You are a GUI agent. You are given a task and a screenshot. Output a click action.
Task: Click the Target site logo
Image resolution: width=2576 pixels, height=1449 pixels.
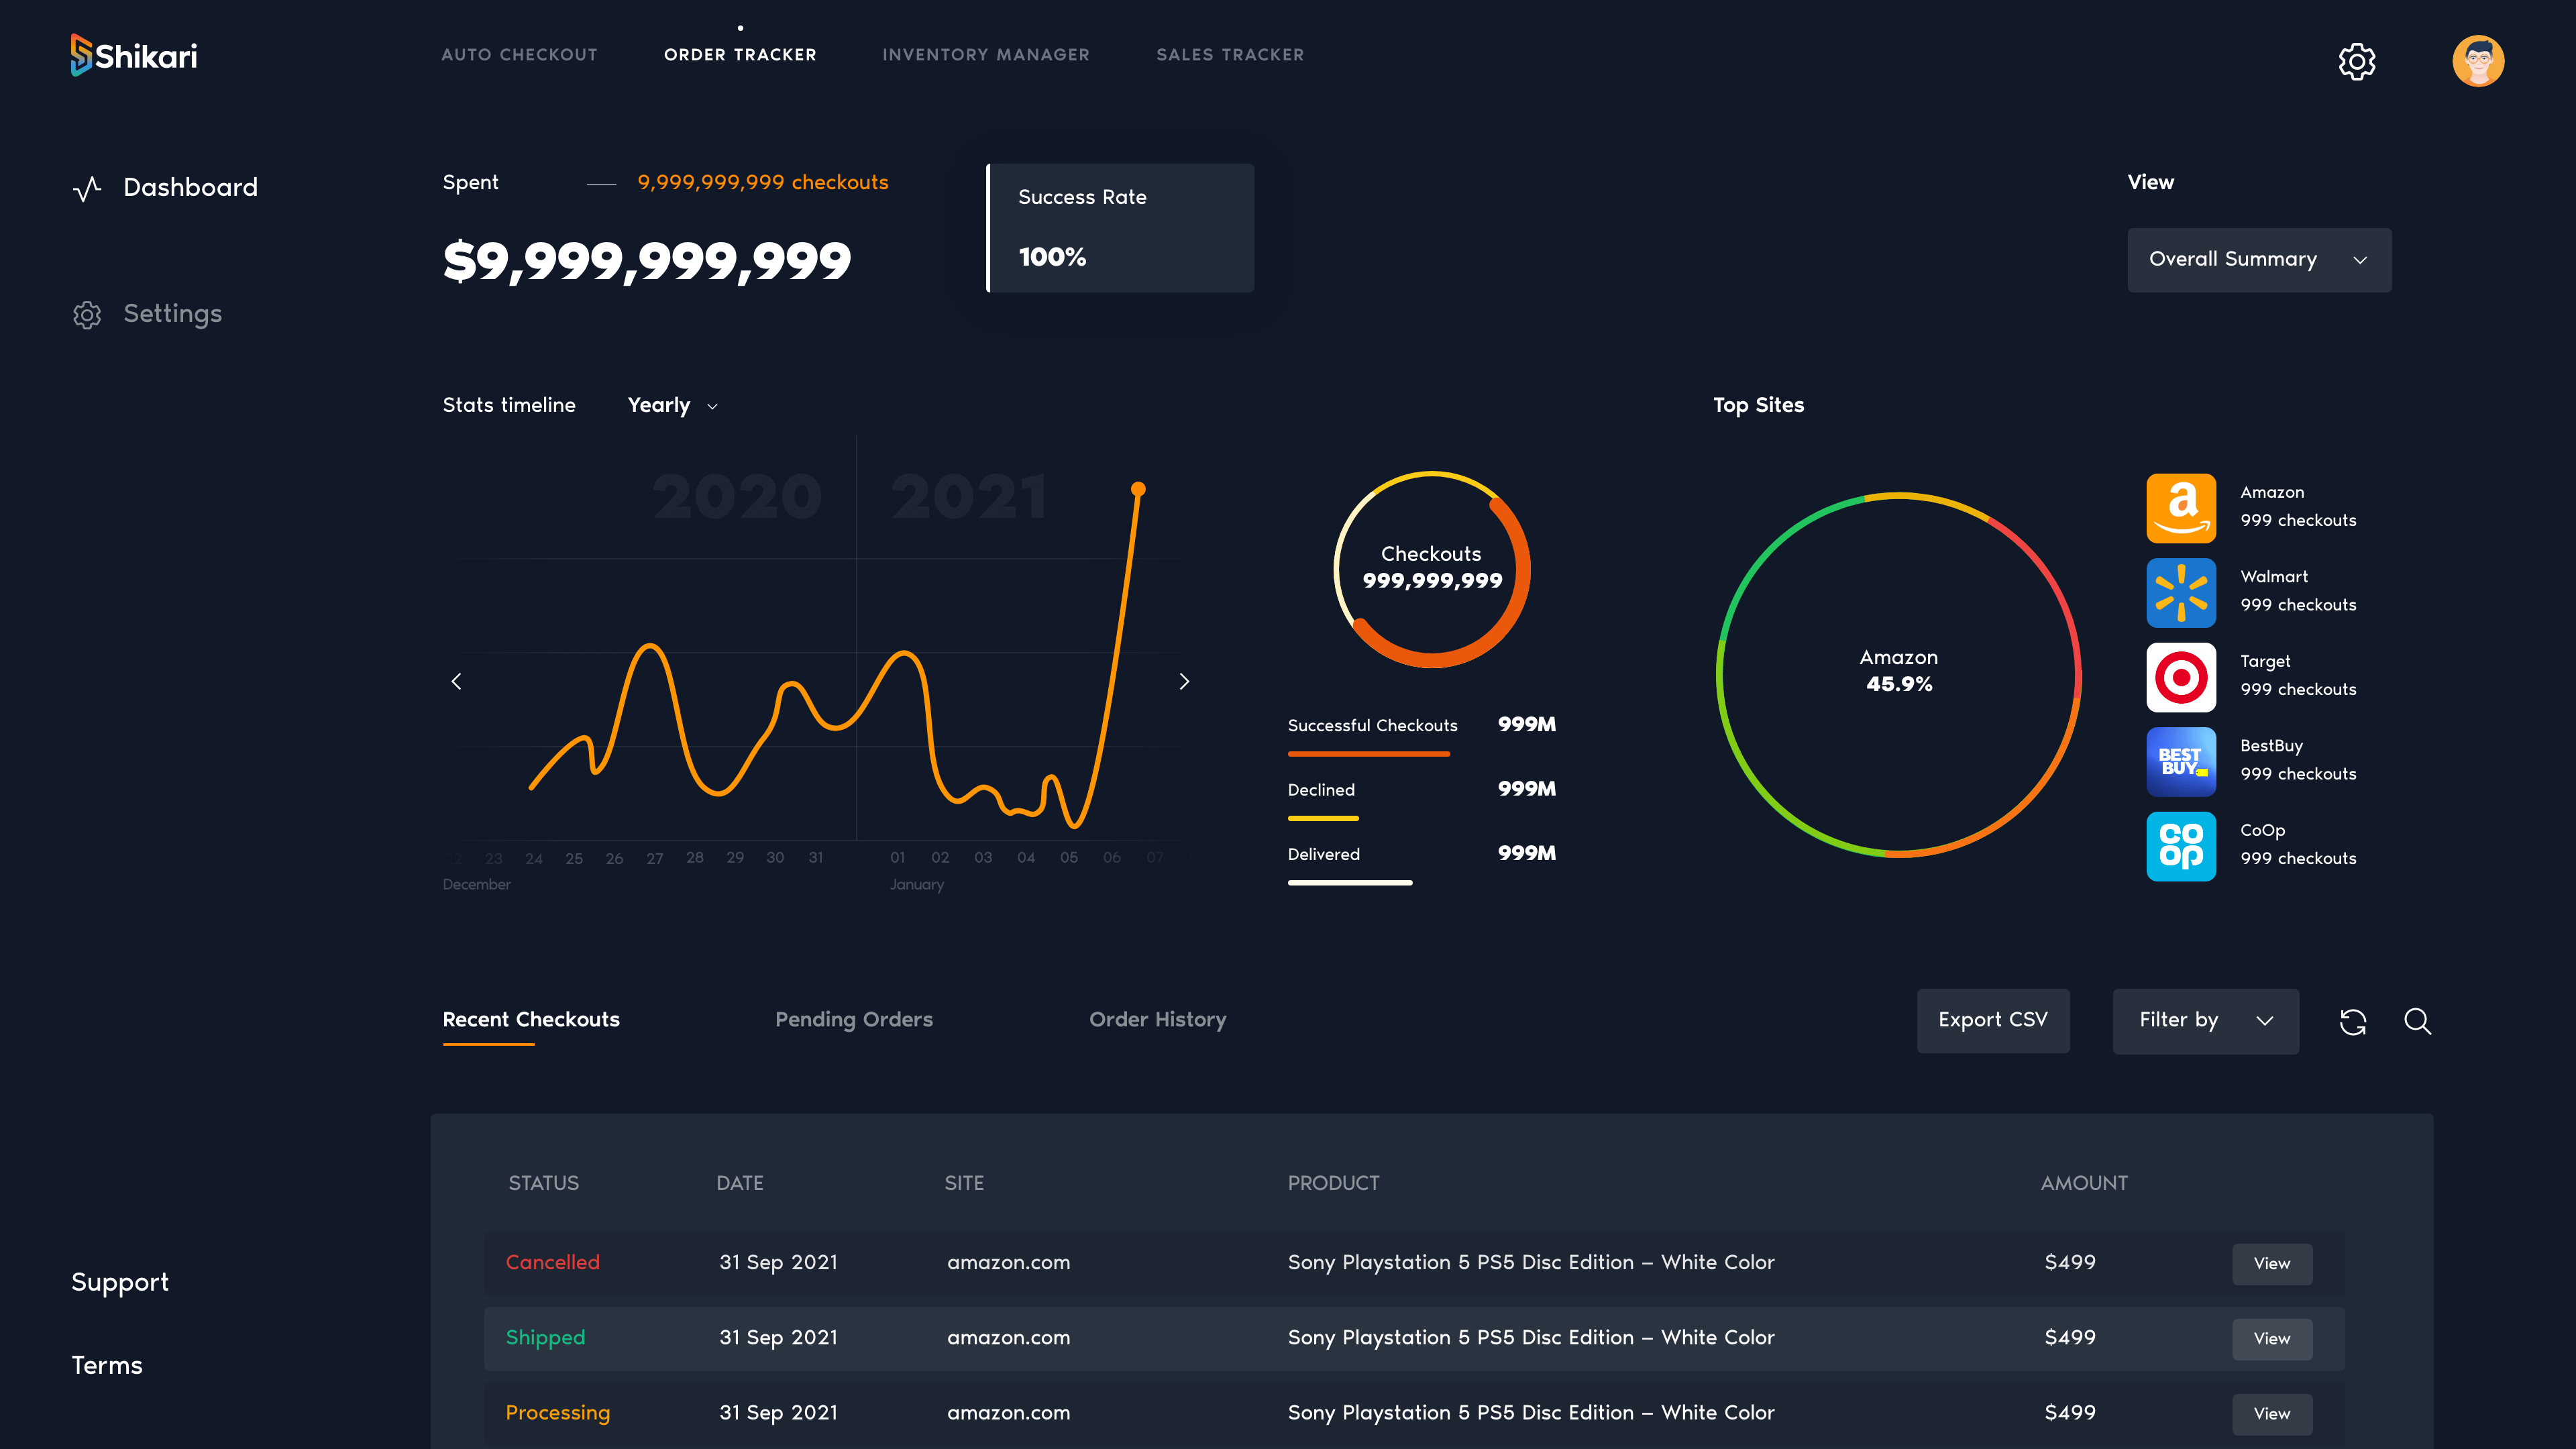pyautogui.click(x=2181, y=677)
